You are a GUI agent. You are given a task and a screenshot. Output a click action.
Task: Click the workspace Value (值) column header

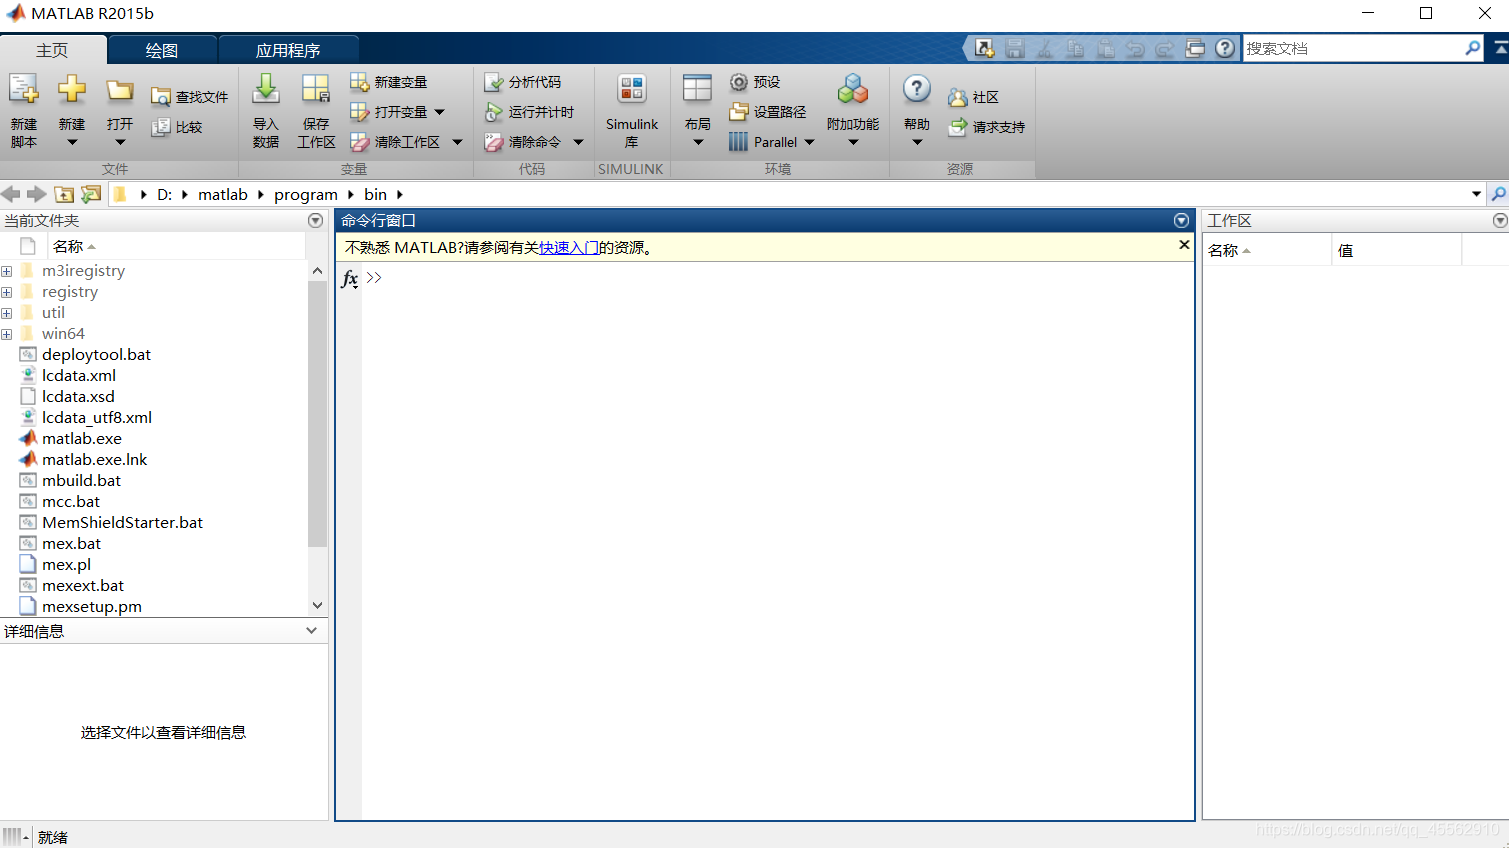(x=1396, y=250)
